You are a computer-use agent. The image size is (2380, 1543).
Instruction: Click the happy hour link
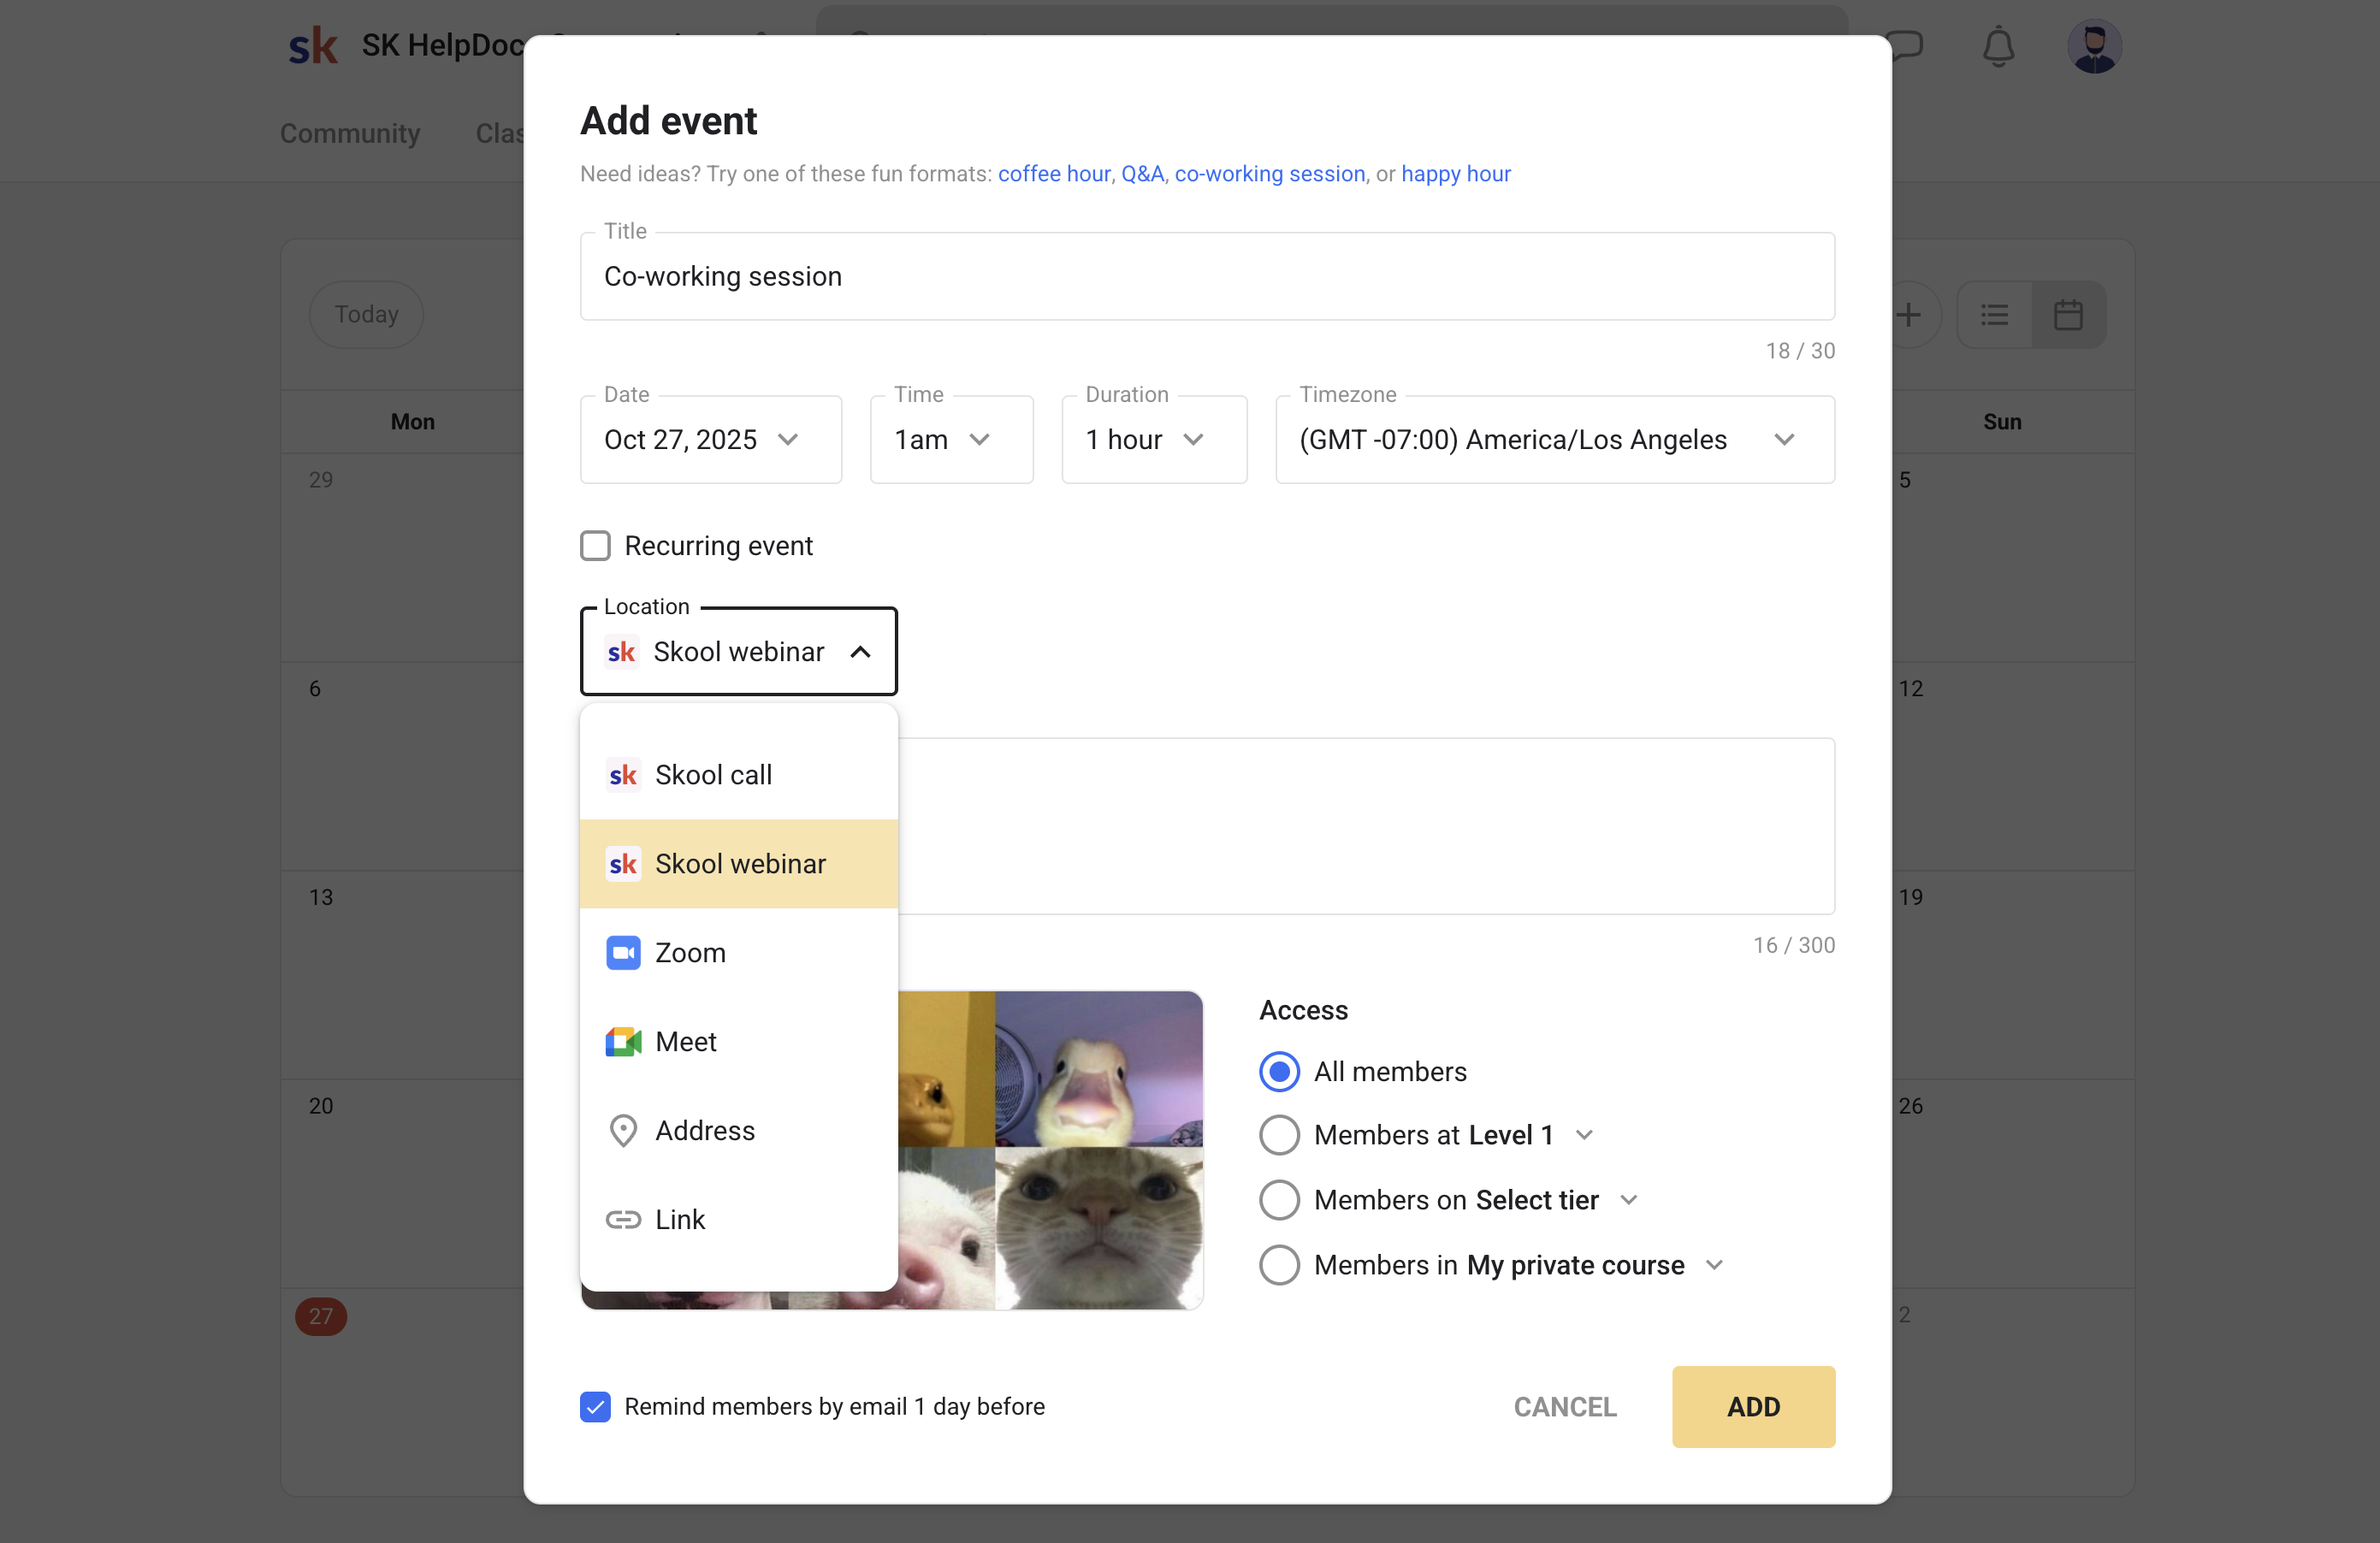[1455, 174]
